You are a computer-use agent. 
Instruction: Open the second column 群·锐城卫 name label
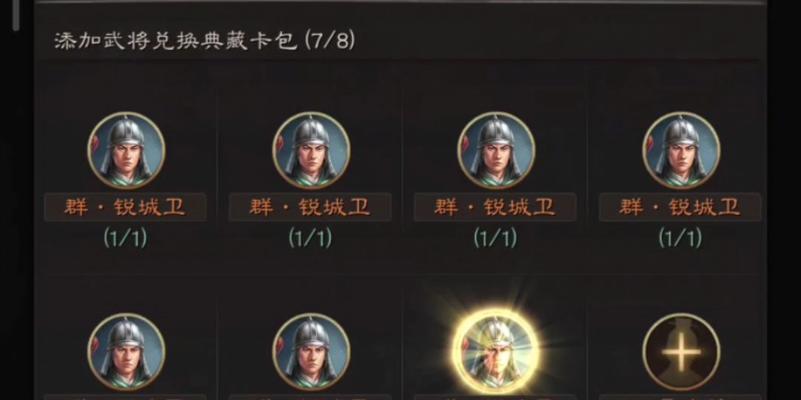[x=310, y=207]
